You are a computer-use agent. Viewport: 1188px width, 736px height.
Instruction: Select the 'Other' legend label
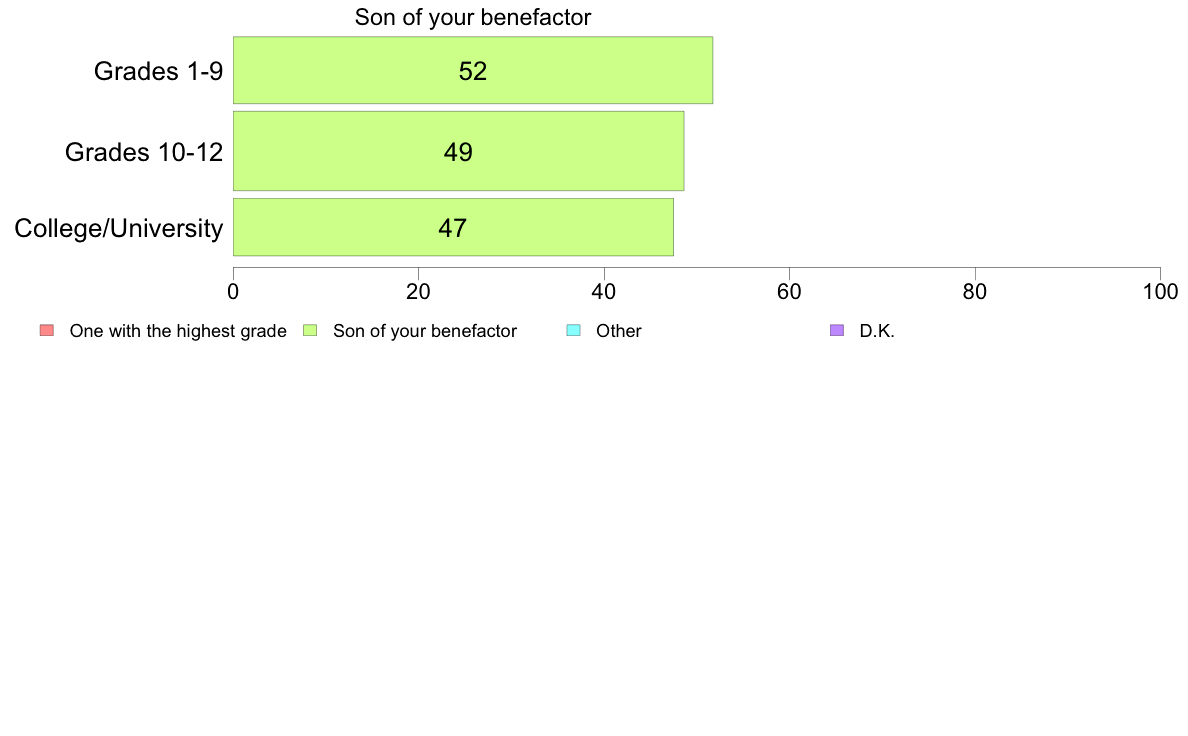[619, 331]
